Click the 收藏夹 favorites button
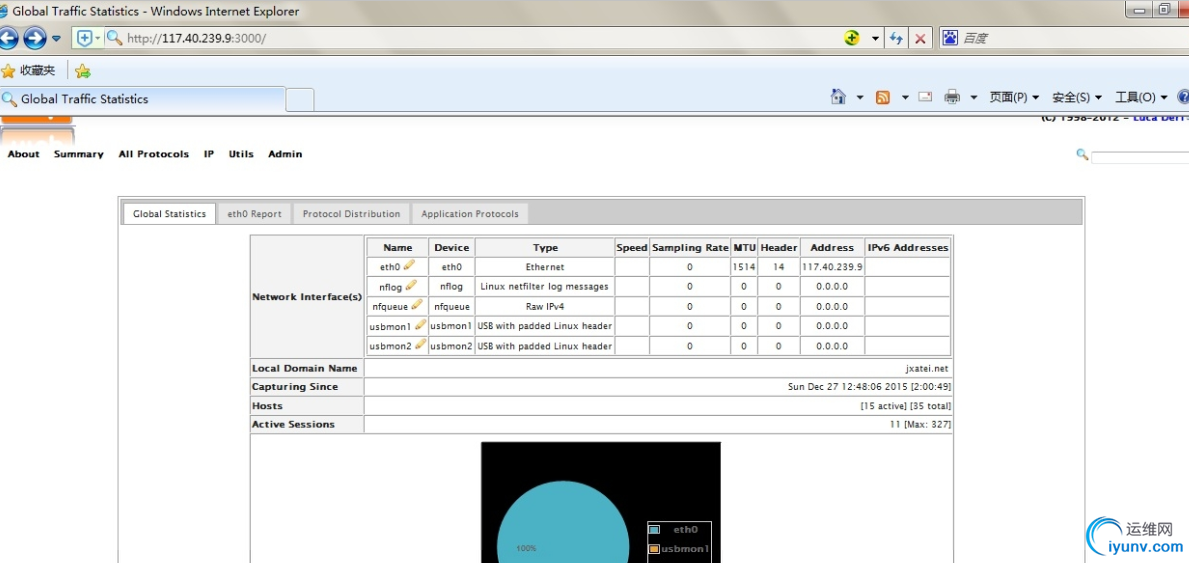The width and height of the screenshot is (1189, 563). click(29, 70)
